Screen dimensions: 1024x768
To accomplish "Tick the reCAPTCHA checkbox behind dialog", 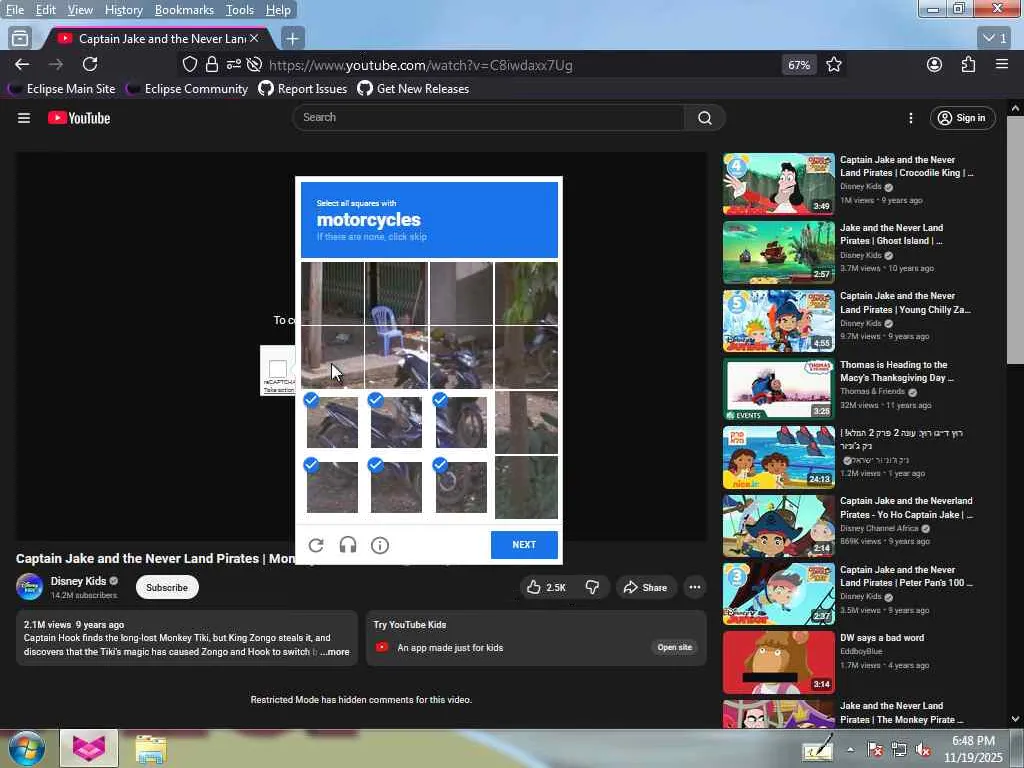I will click(278, 369).
